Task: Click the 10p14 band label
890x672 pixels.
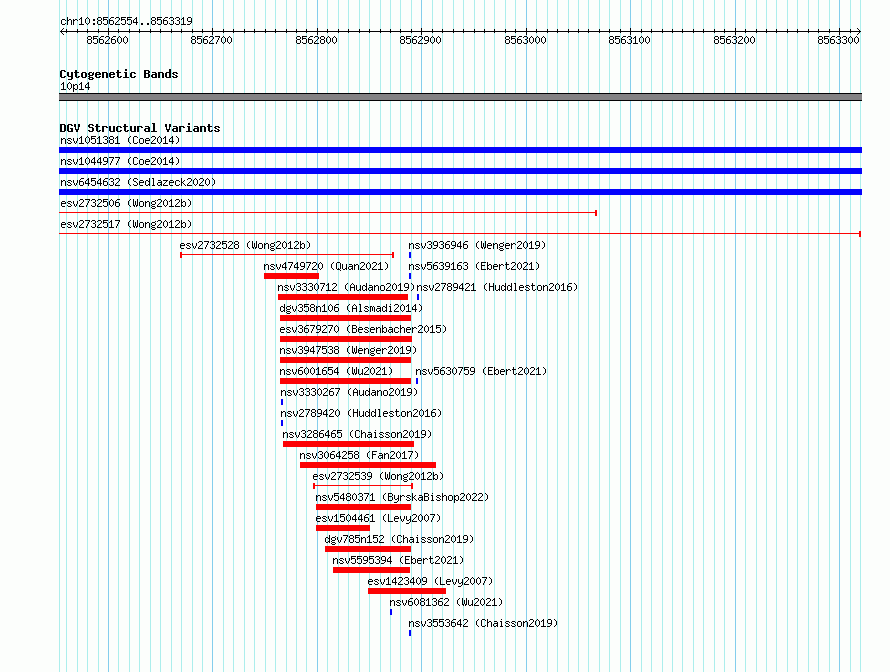Action: coord(75,86)
